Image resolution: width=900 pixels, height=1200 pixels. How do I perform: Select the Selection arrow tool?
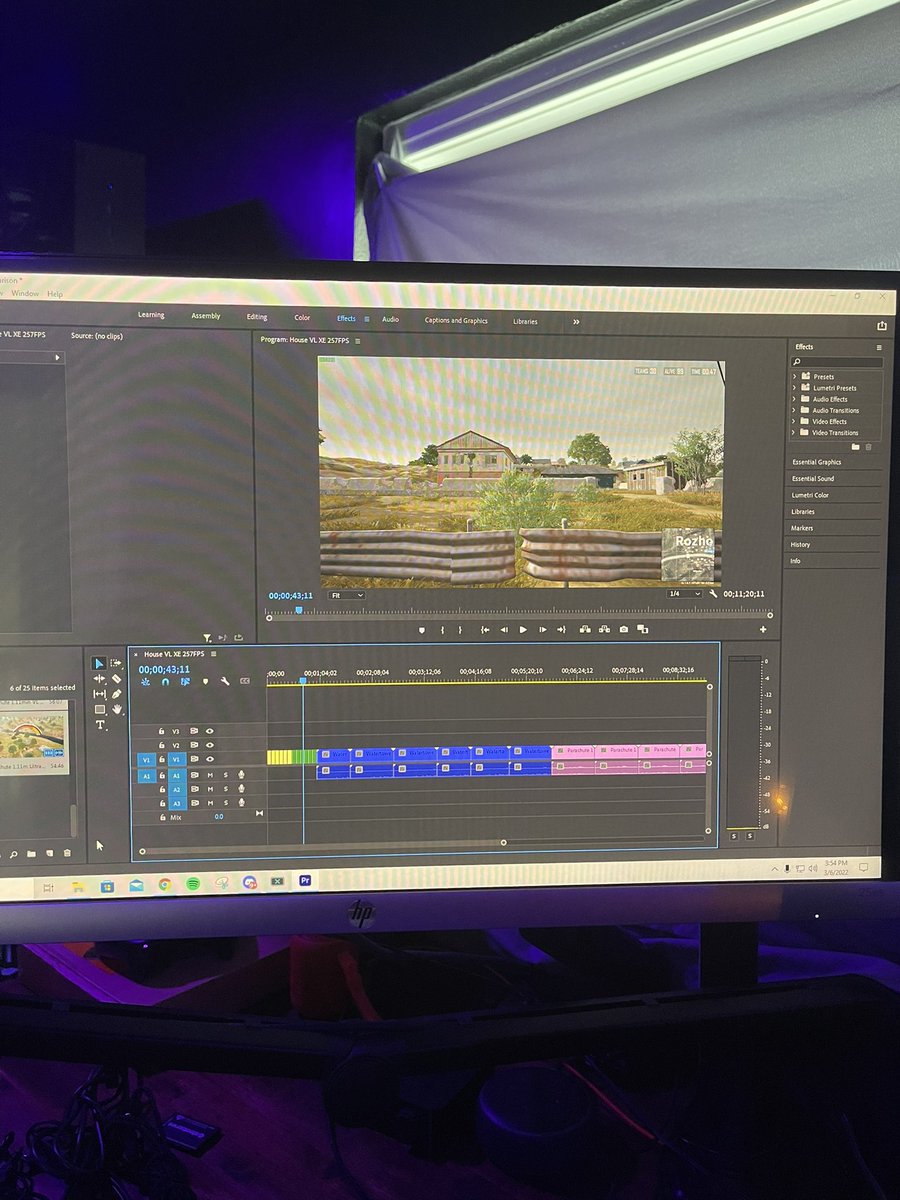(99, 663)
